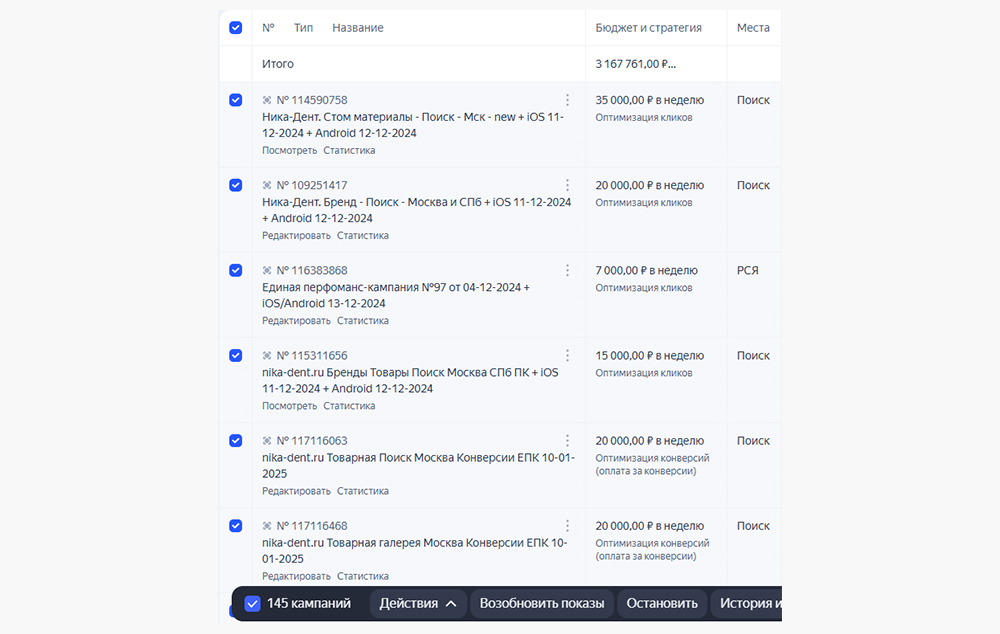Image resolution: width=1000 pixels, height=634 pixels.
Task: Open Редактировать link for campaign 117116063
Action: tap(296, 491)
